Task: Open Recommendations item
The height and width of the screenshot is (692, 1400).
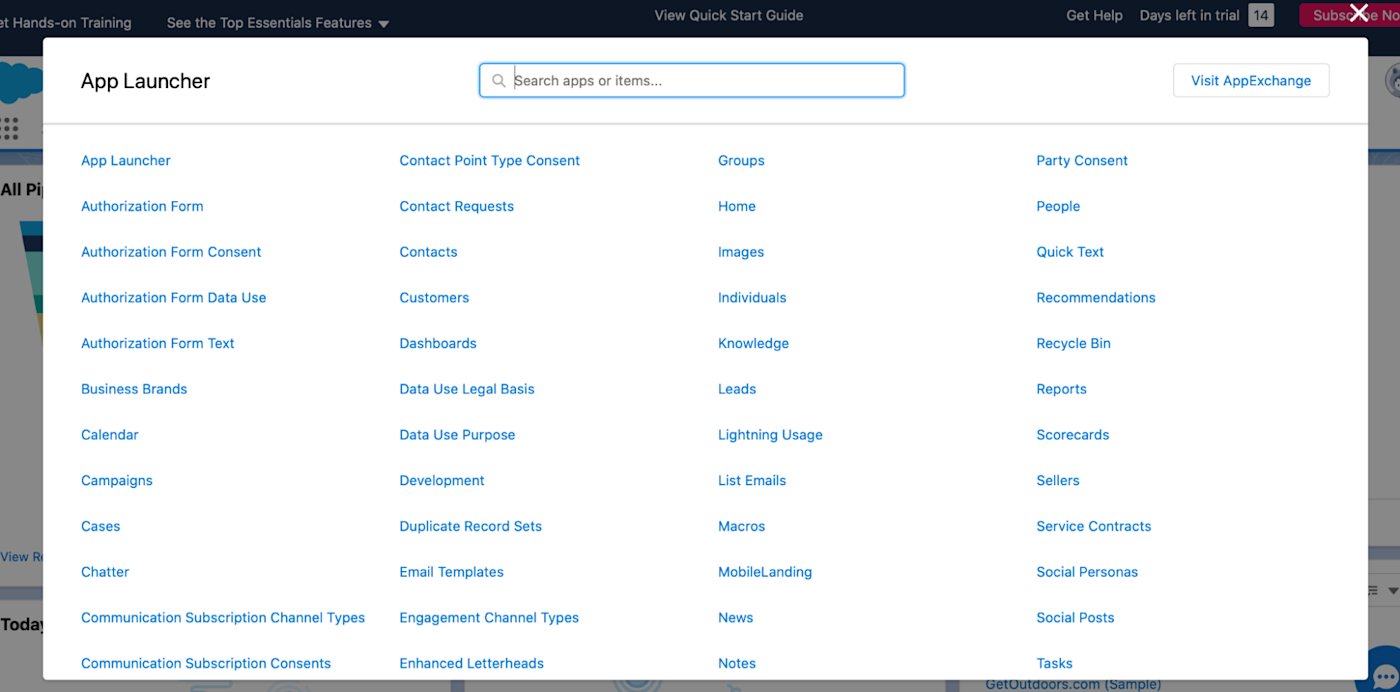Action: tap(1096, 298)
